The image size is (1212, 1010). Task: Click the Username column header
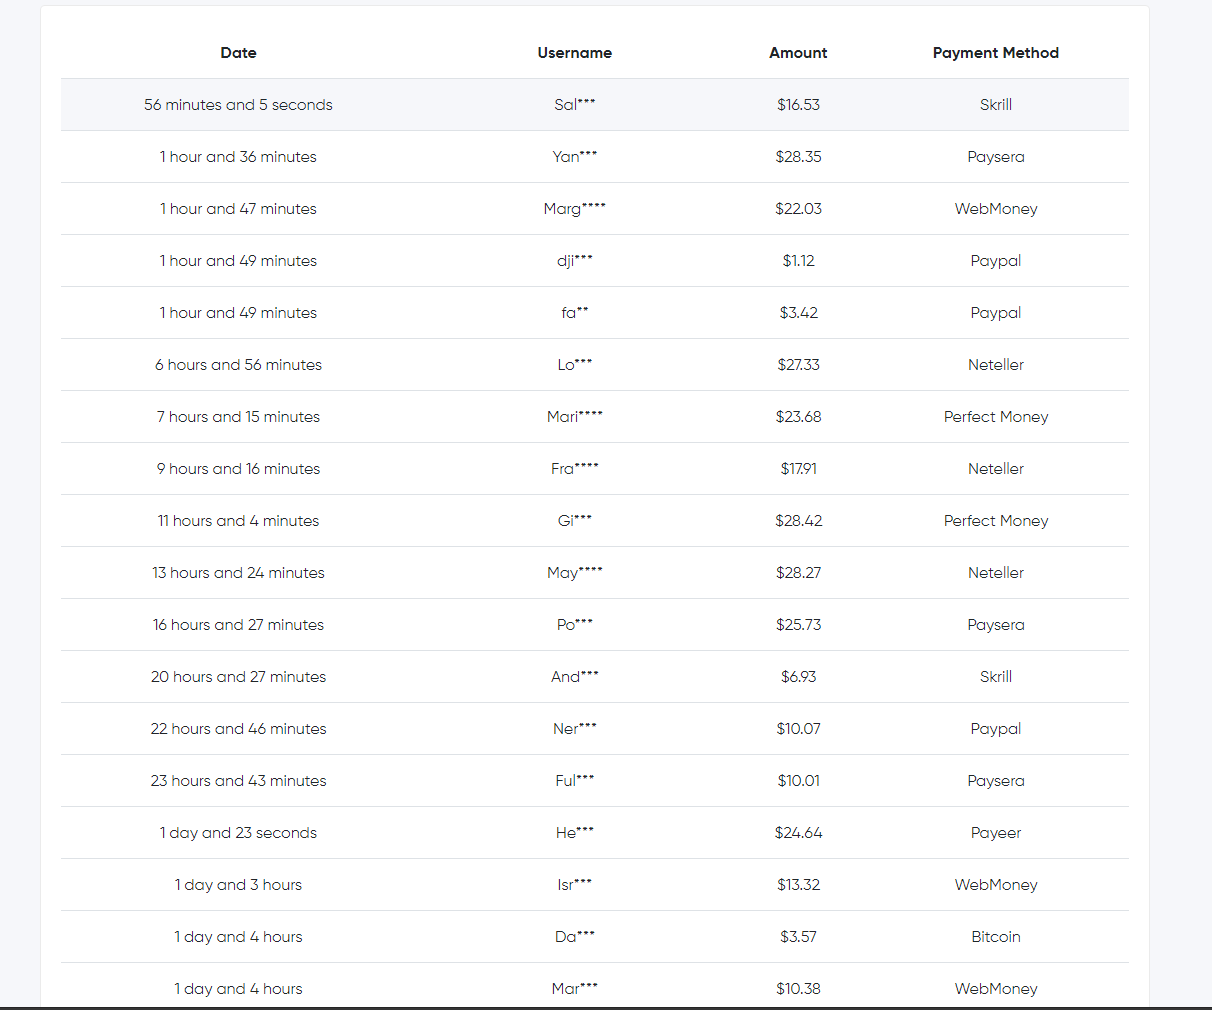[x=575, y=53]
